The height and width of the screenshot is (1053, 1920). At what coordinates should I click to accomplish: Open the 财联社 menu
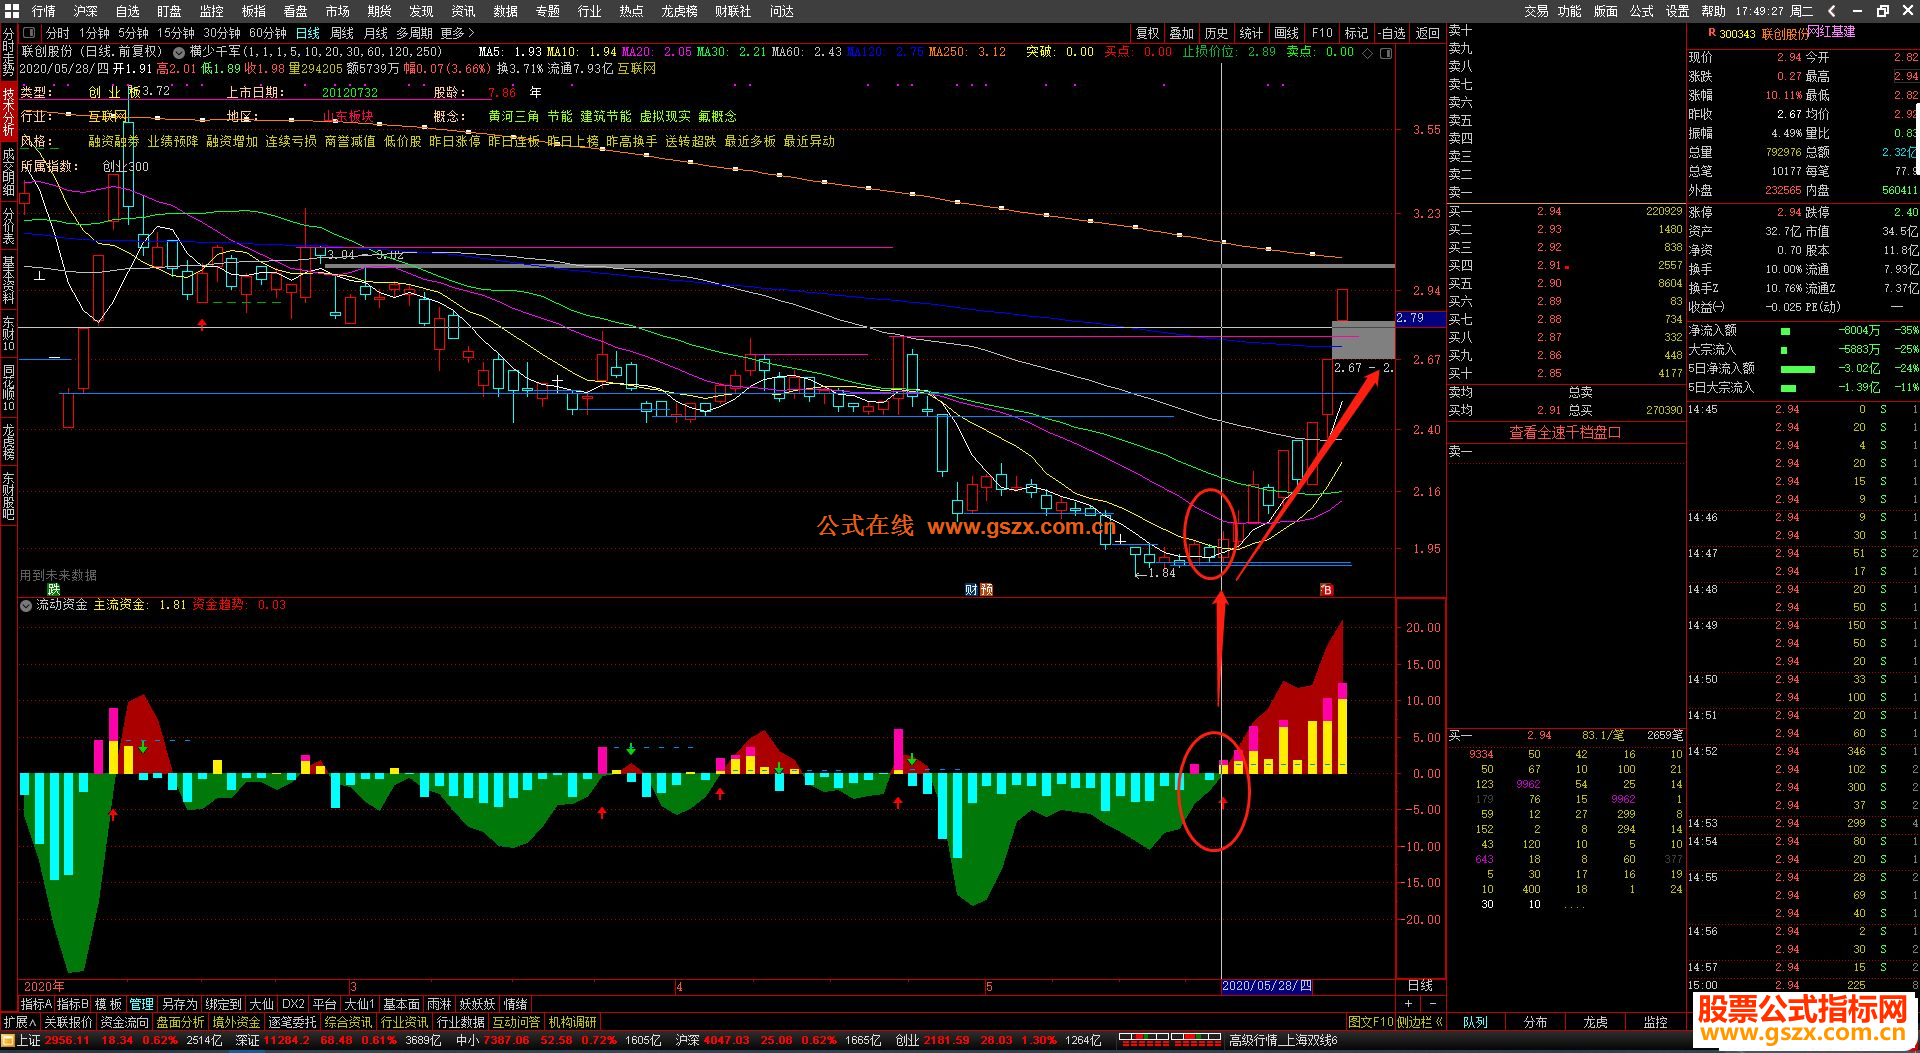tap(733, 11)
